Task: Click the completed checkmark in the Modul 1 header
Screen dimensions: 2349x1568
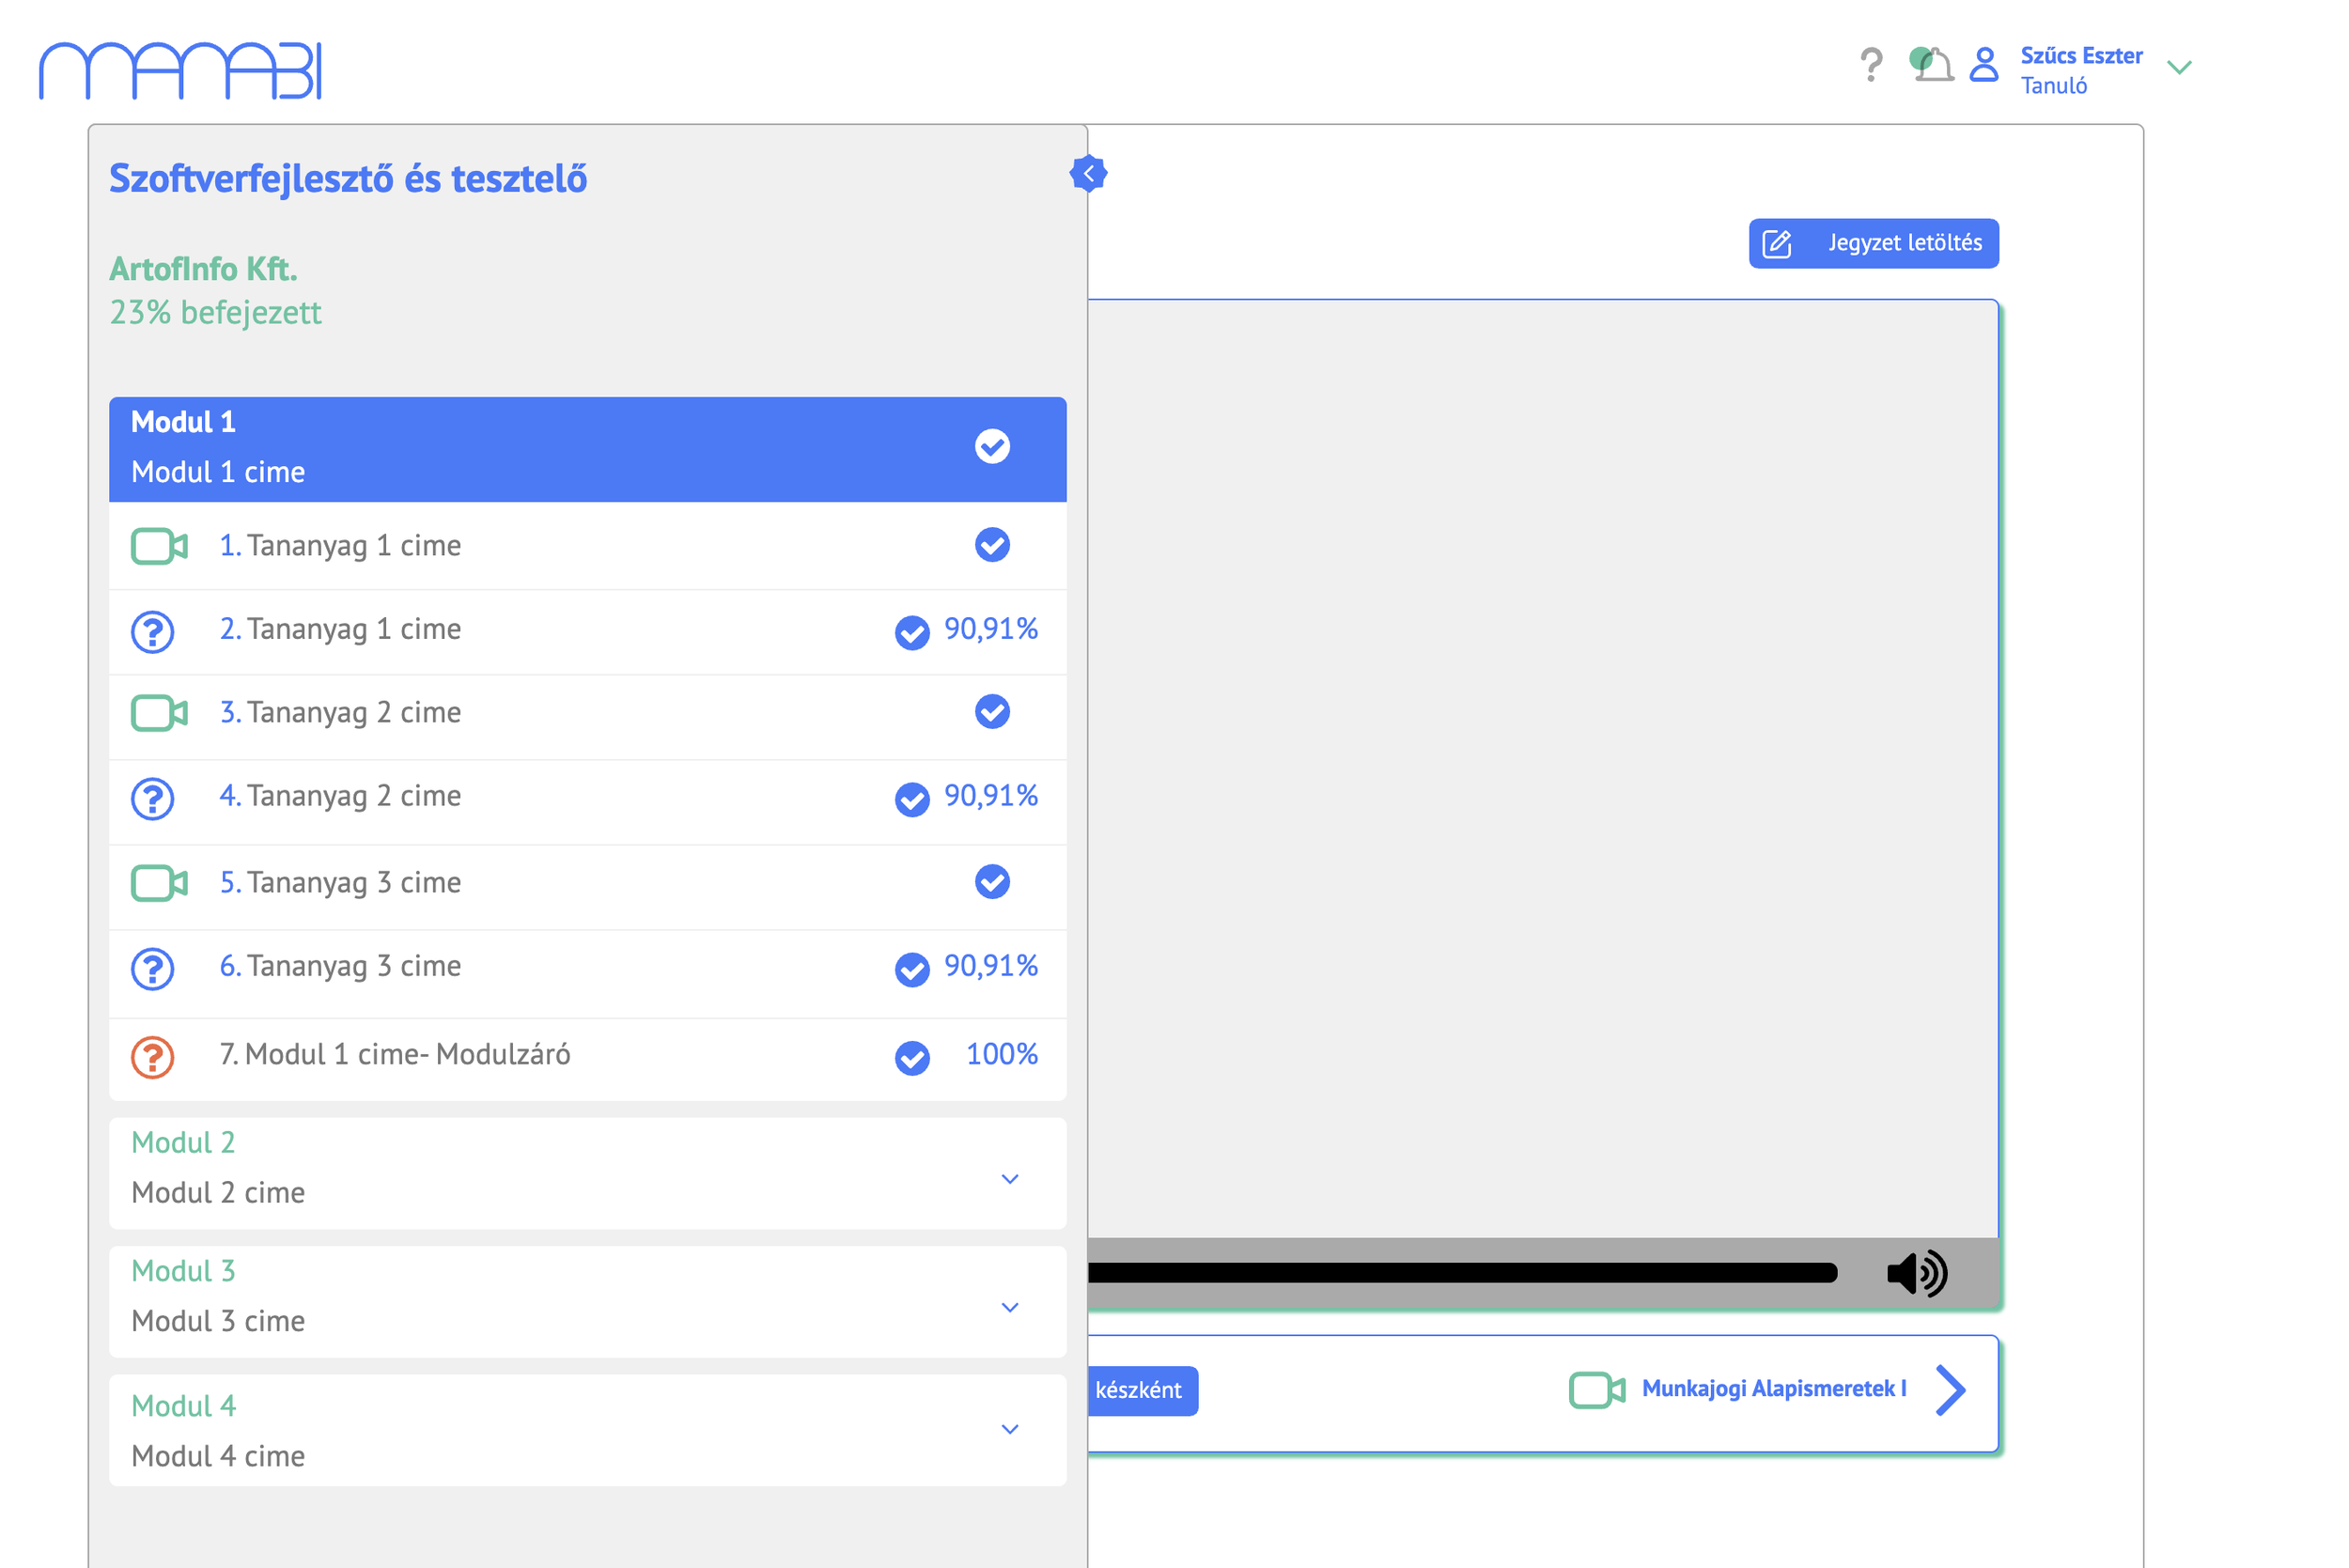Action: [x=992, y=447]
